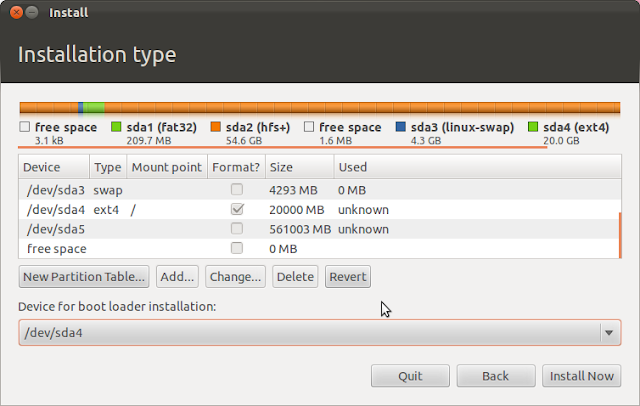Viewport: 640px width, 406px height.
Task: Toggle format checkbox for /dev/sda5
Action: [x=237, y=229]
